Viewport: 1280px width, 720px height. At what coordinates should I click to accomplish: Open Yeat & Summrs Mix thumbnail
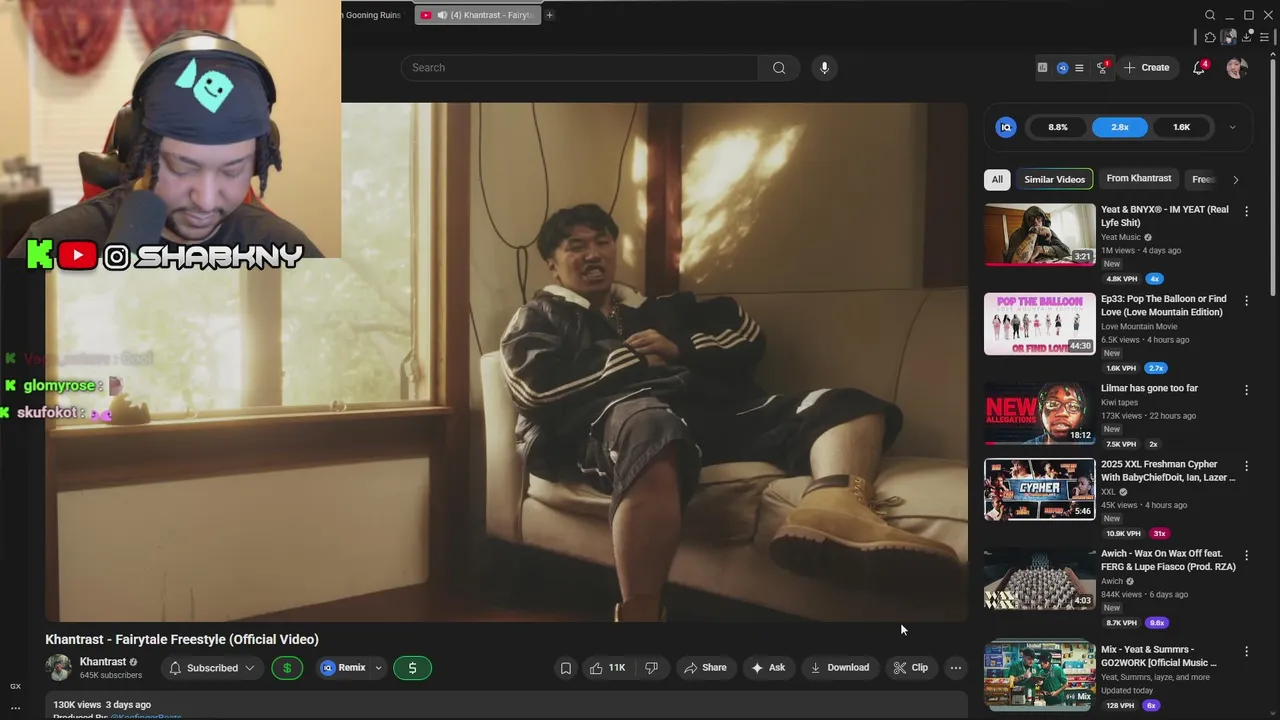[x=1039, y=674]
